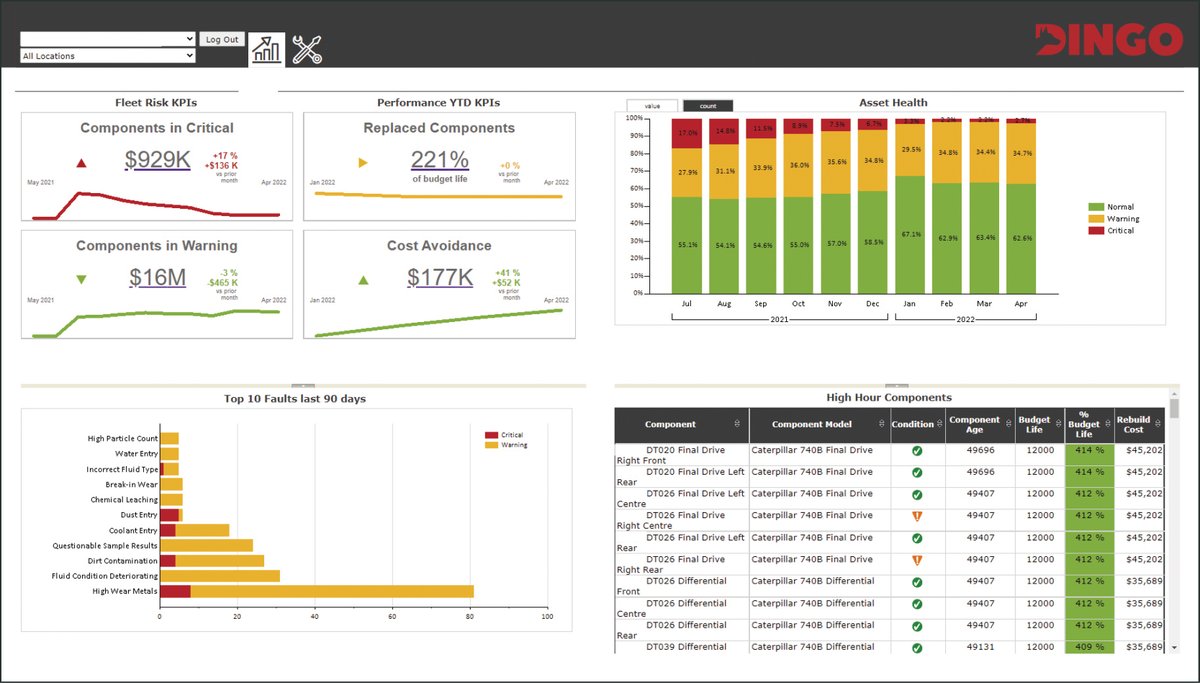Toggle the Critical legend swatch in Asset Health

point(1095,231)
